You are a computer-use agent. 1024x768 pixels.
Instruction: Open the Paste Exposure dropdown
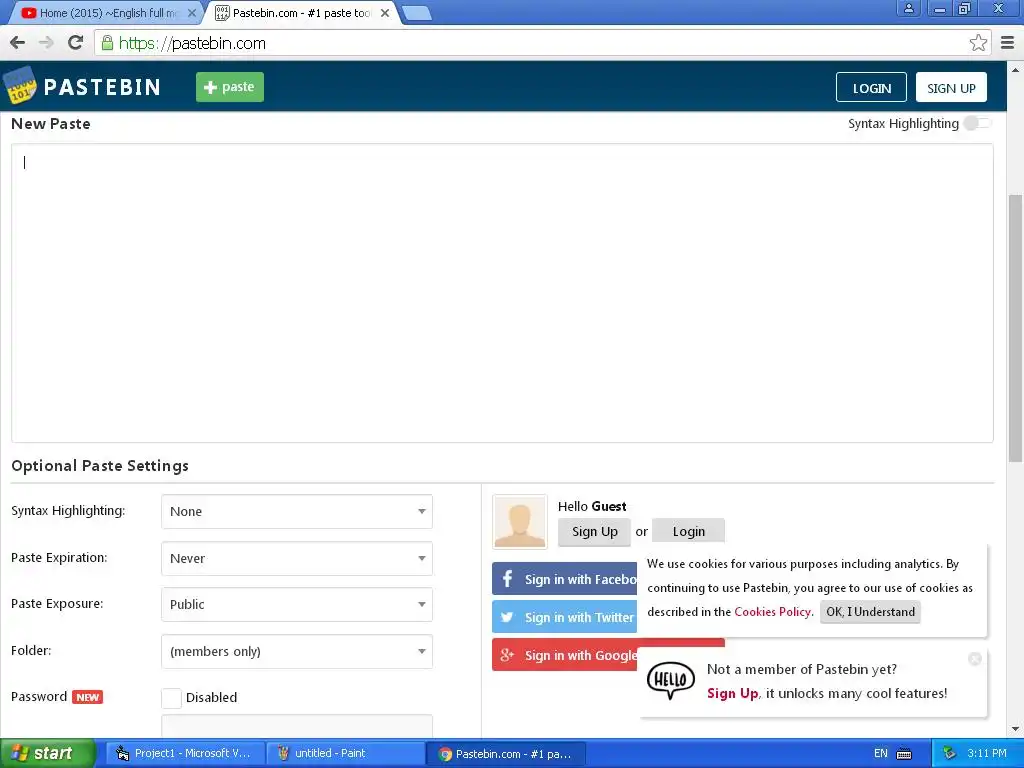tap(296, 604)
